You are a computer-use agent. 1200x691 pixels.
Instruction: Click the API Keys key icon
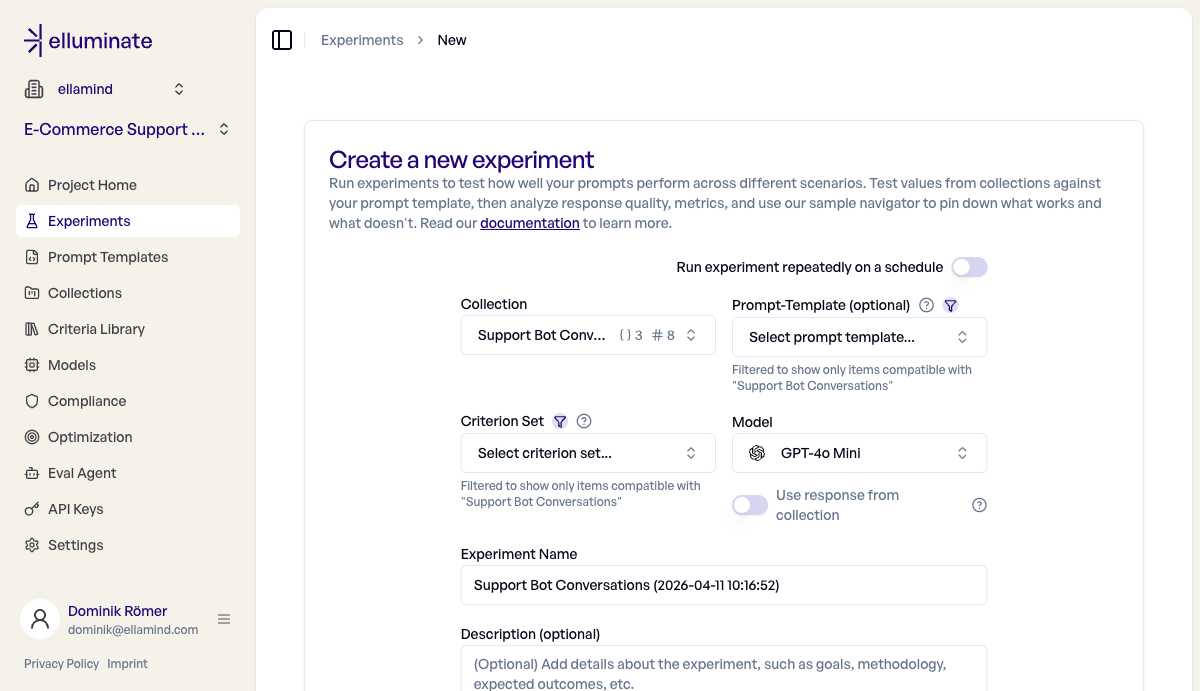coord(33,508)
